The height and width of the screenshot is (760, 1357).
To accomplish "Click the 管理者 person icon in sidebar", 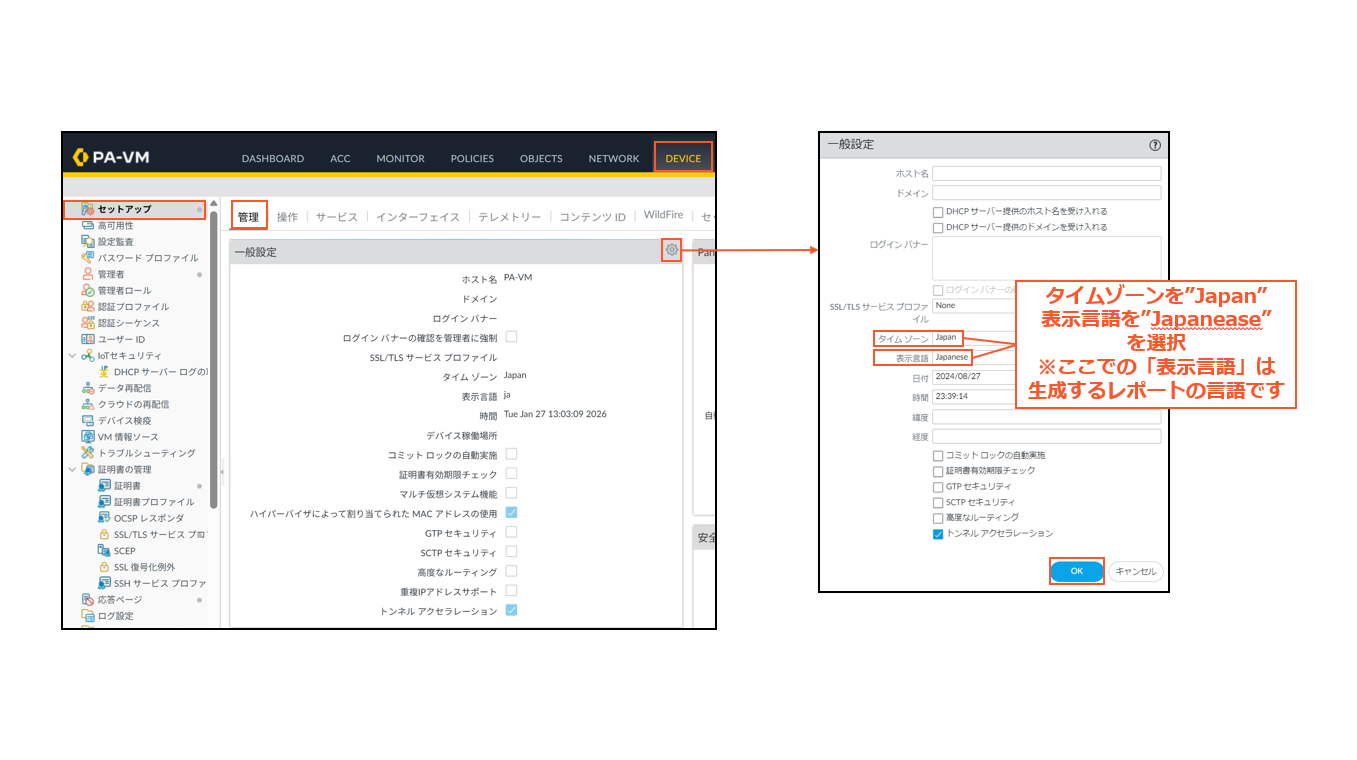I will point(88,274).
